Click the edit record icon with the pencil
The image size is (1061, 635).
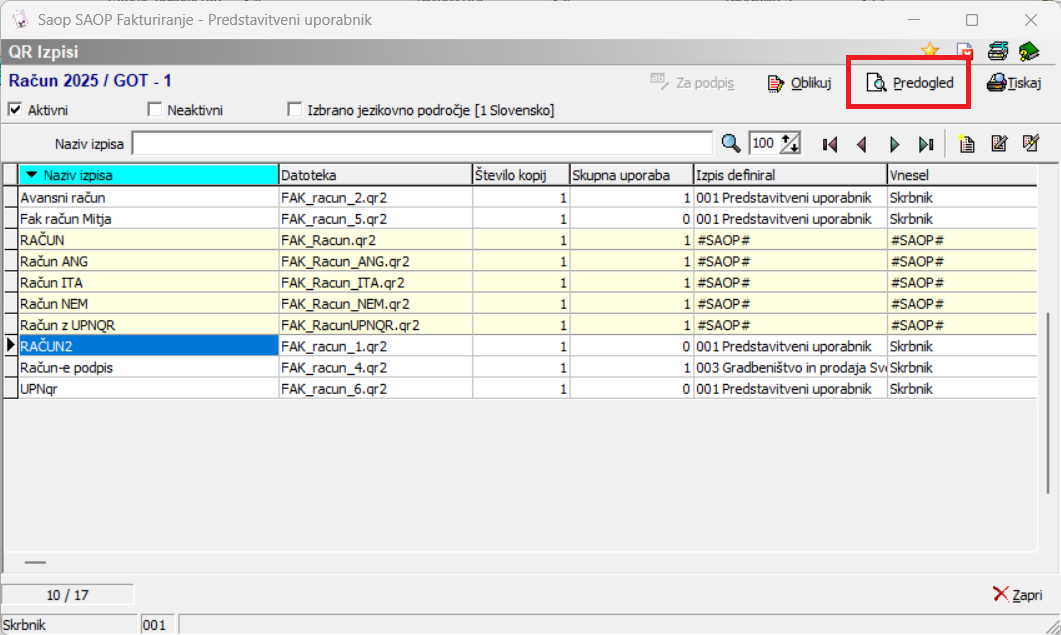(999, 144)
